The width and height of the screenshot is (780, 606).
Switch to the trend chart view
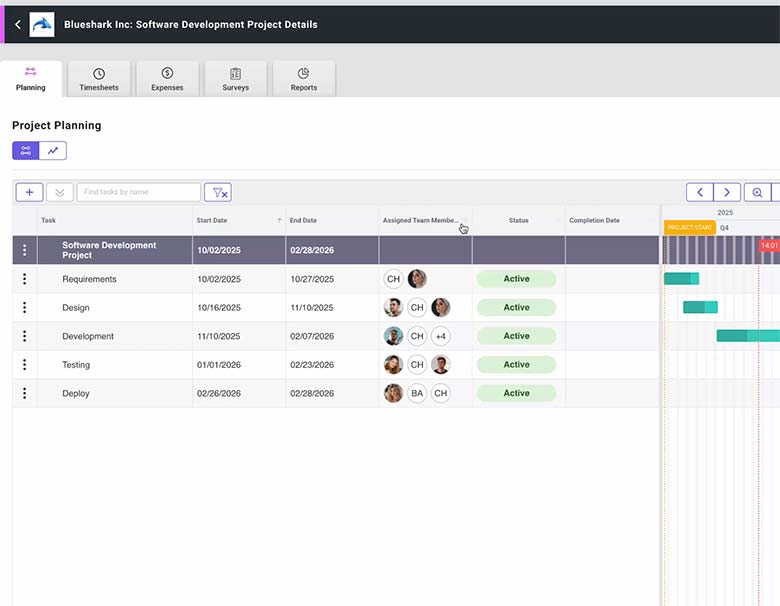[x=53, y=150]
